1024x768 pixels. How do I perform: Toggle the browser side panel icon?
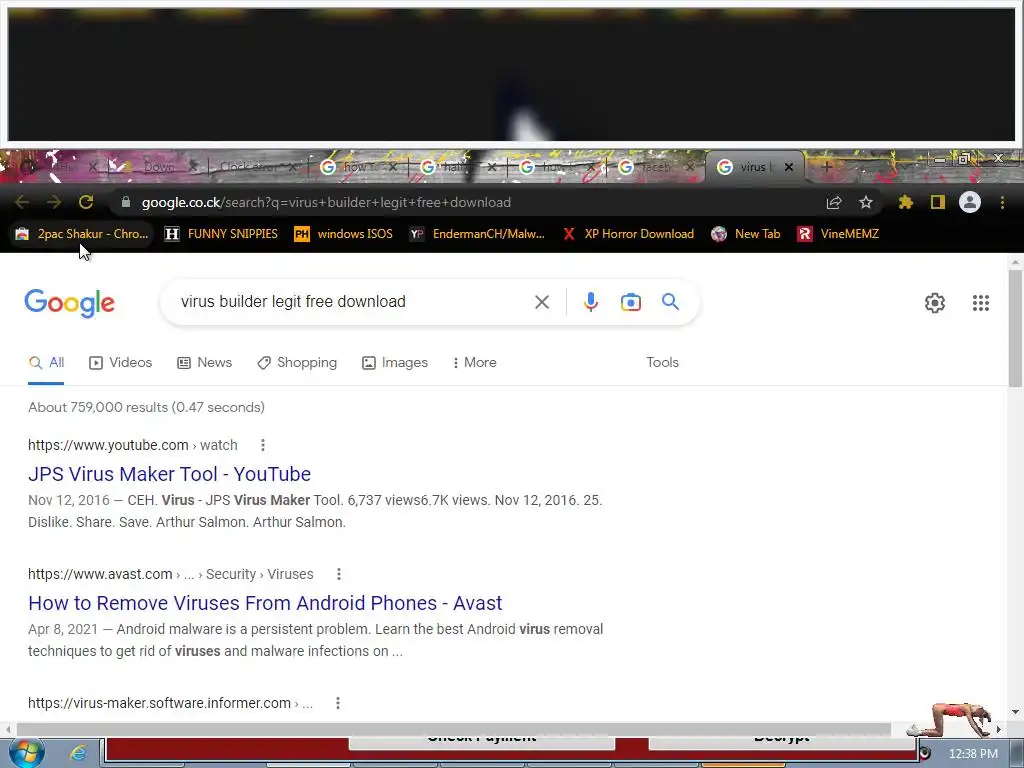pos(938,202)
